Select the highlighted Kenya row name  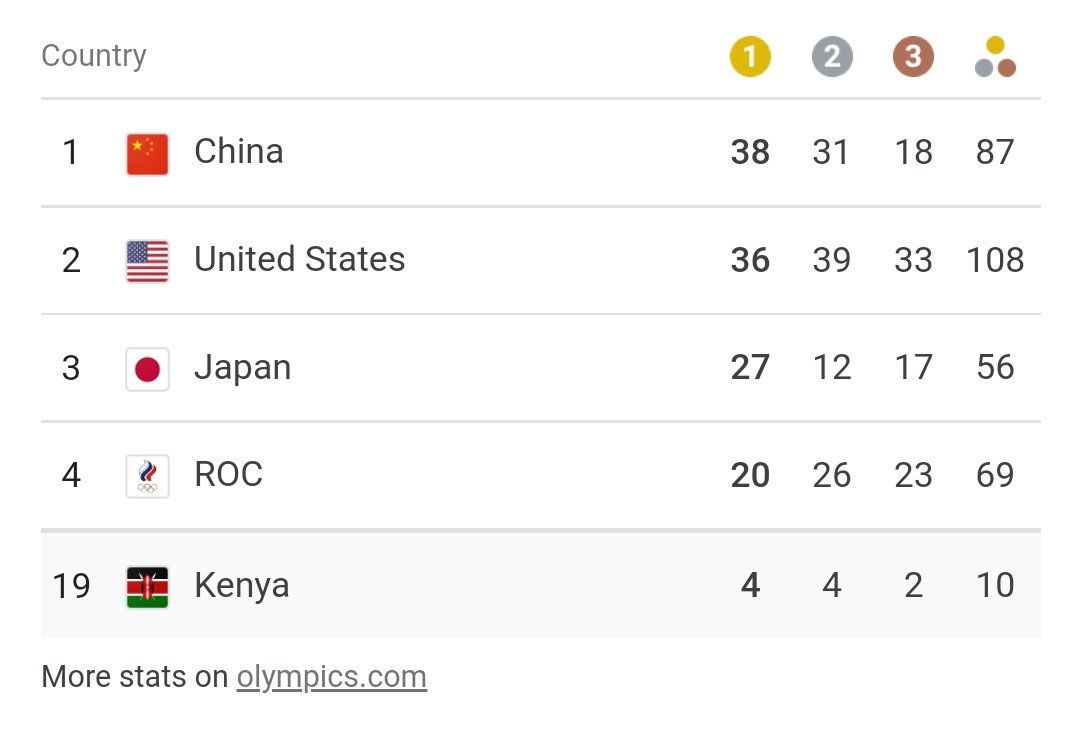[242, 585]
